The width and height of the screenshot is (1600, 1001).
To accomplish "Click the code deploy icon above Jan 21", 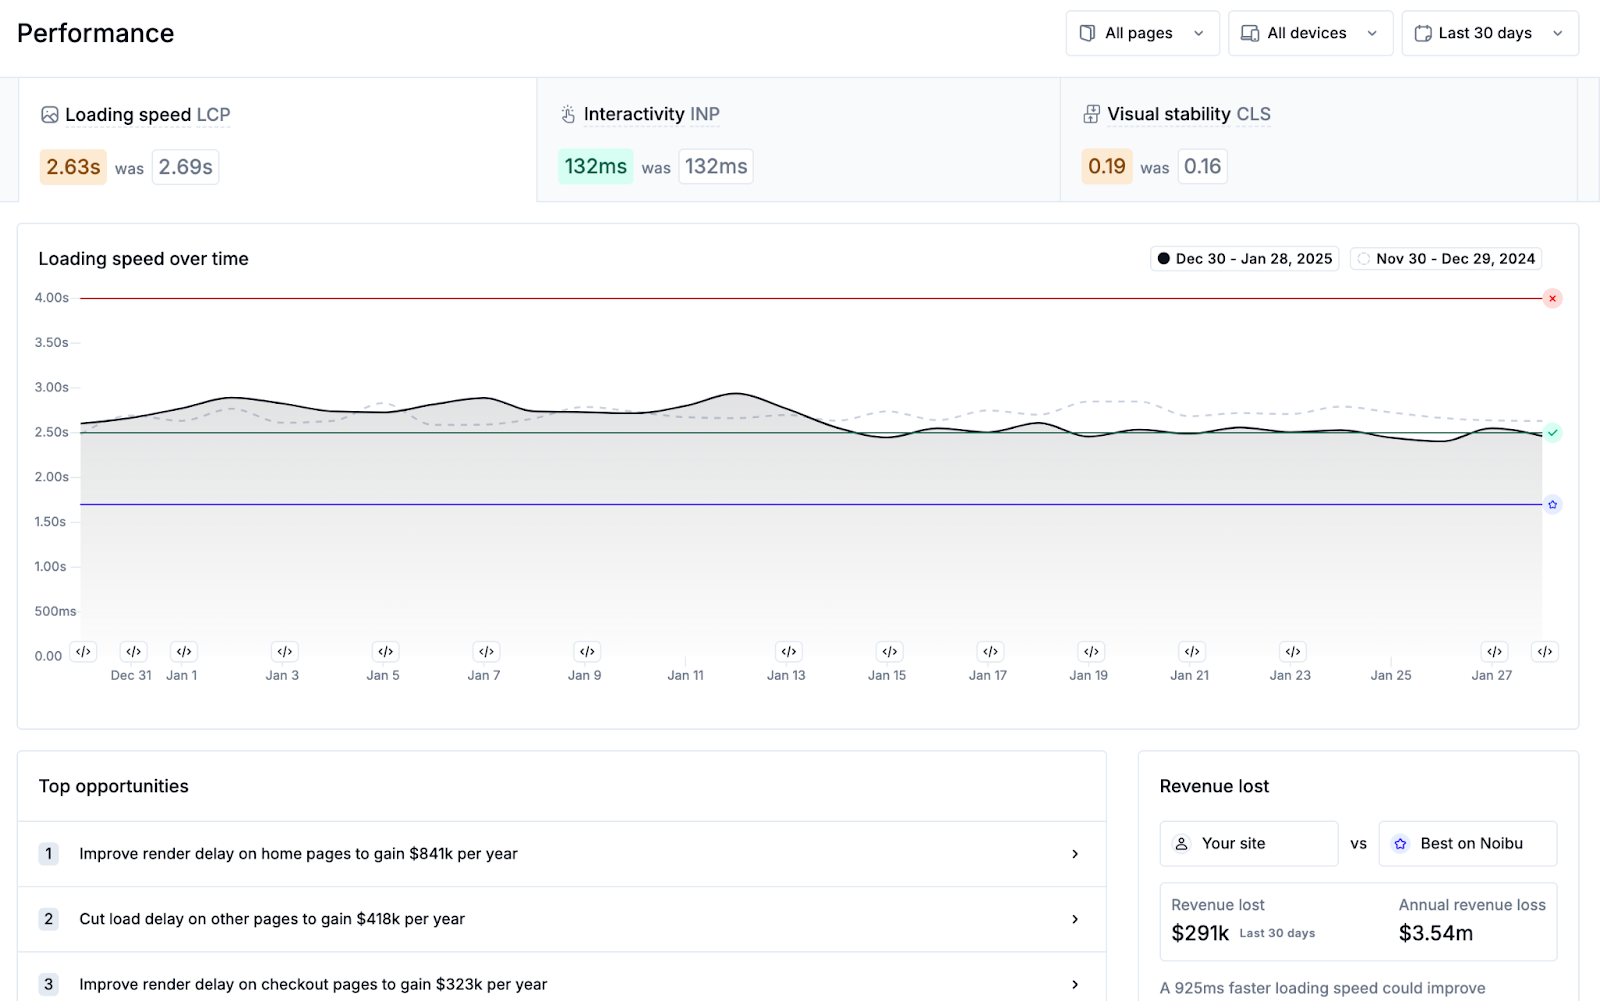I will coord(1191,652).
